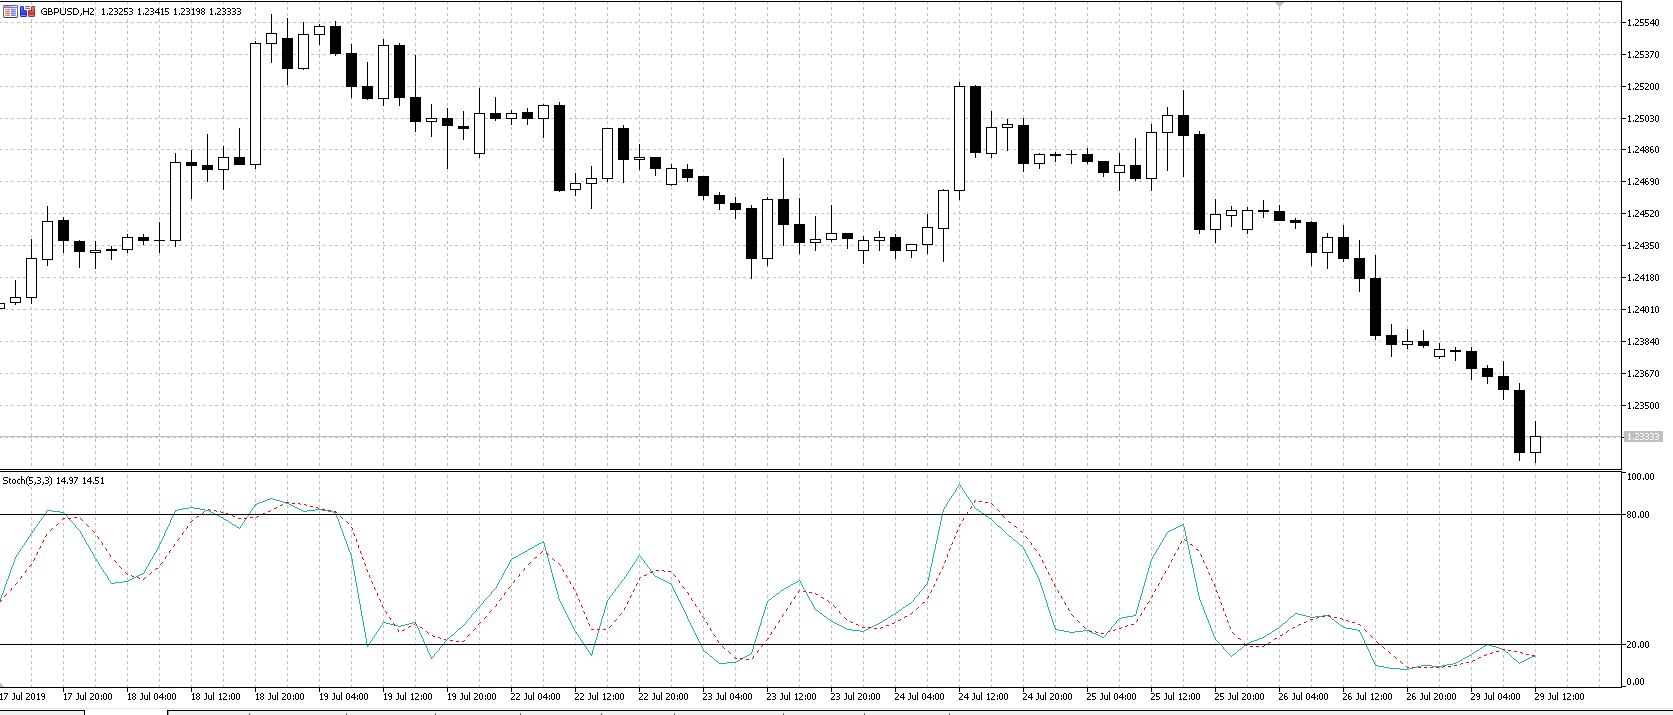This screenshot has width=1673, height=715.
Task: Click the 29 Jul 04:00 time label
Action: pos(1496,697)
